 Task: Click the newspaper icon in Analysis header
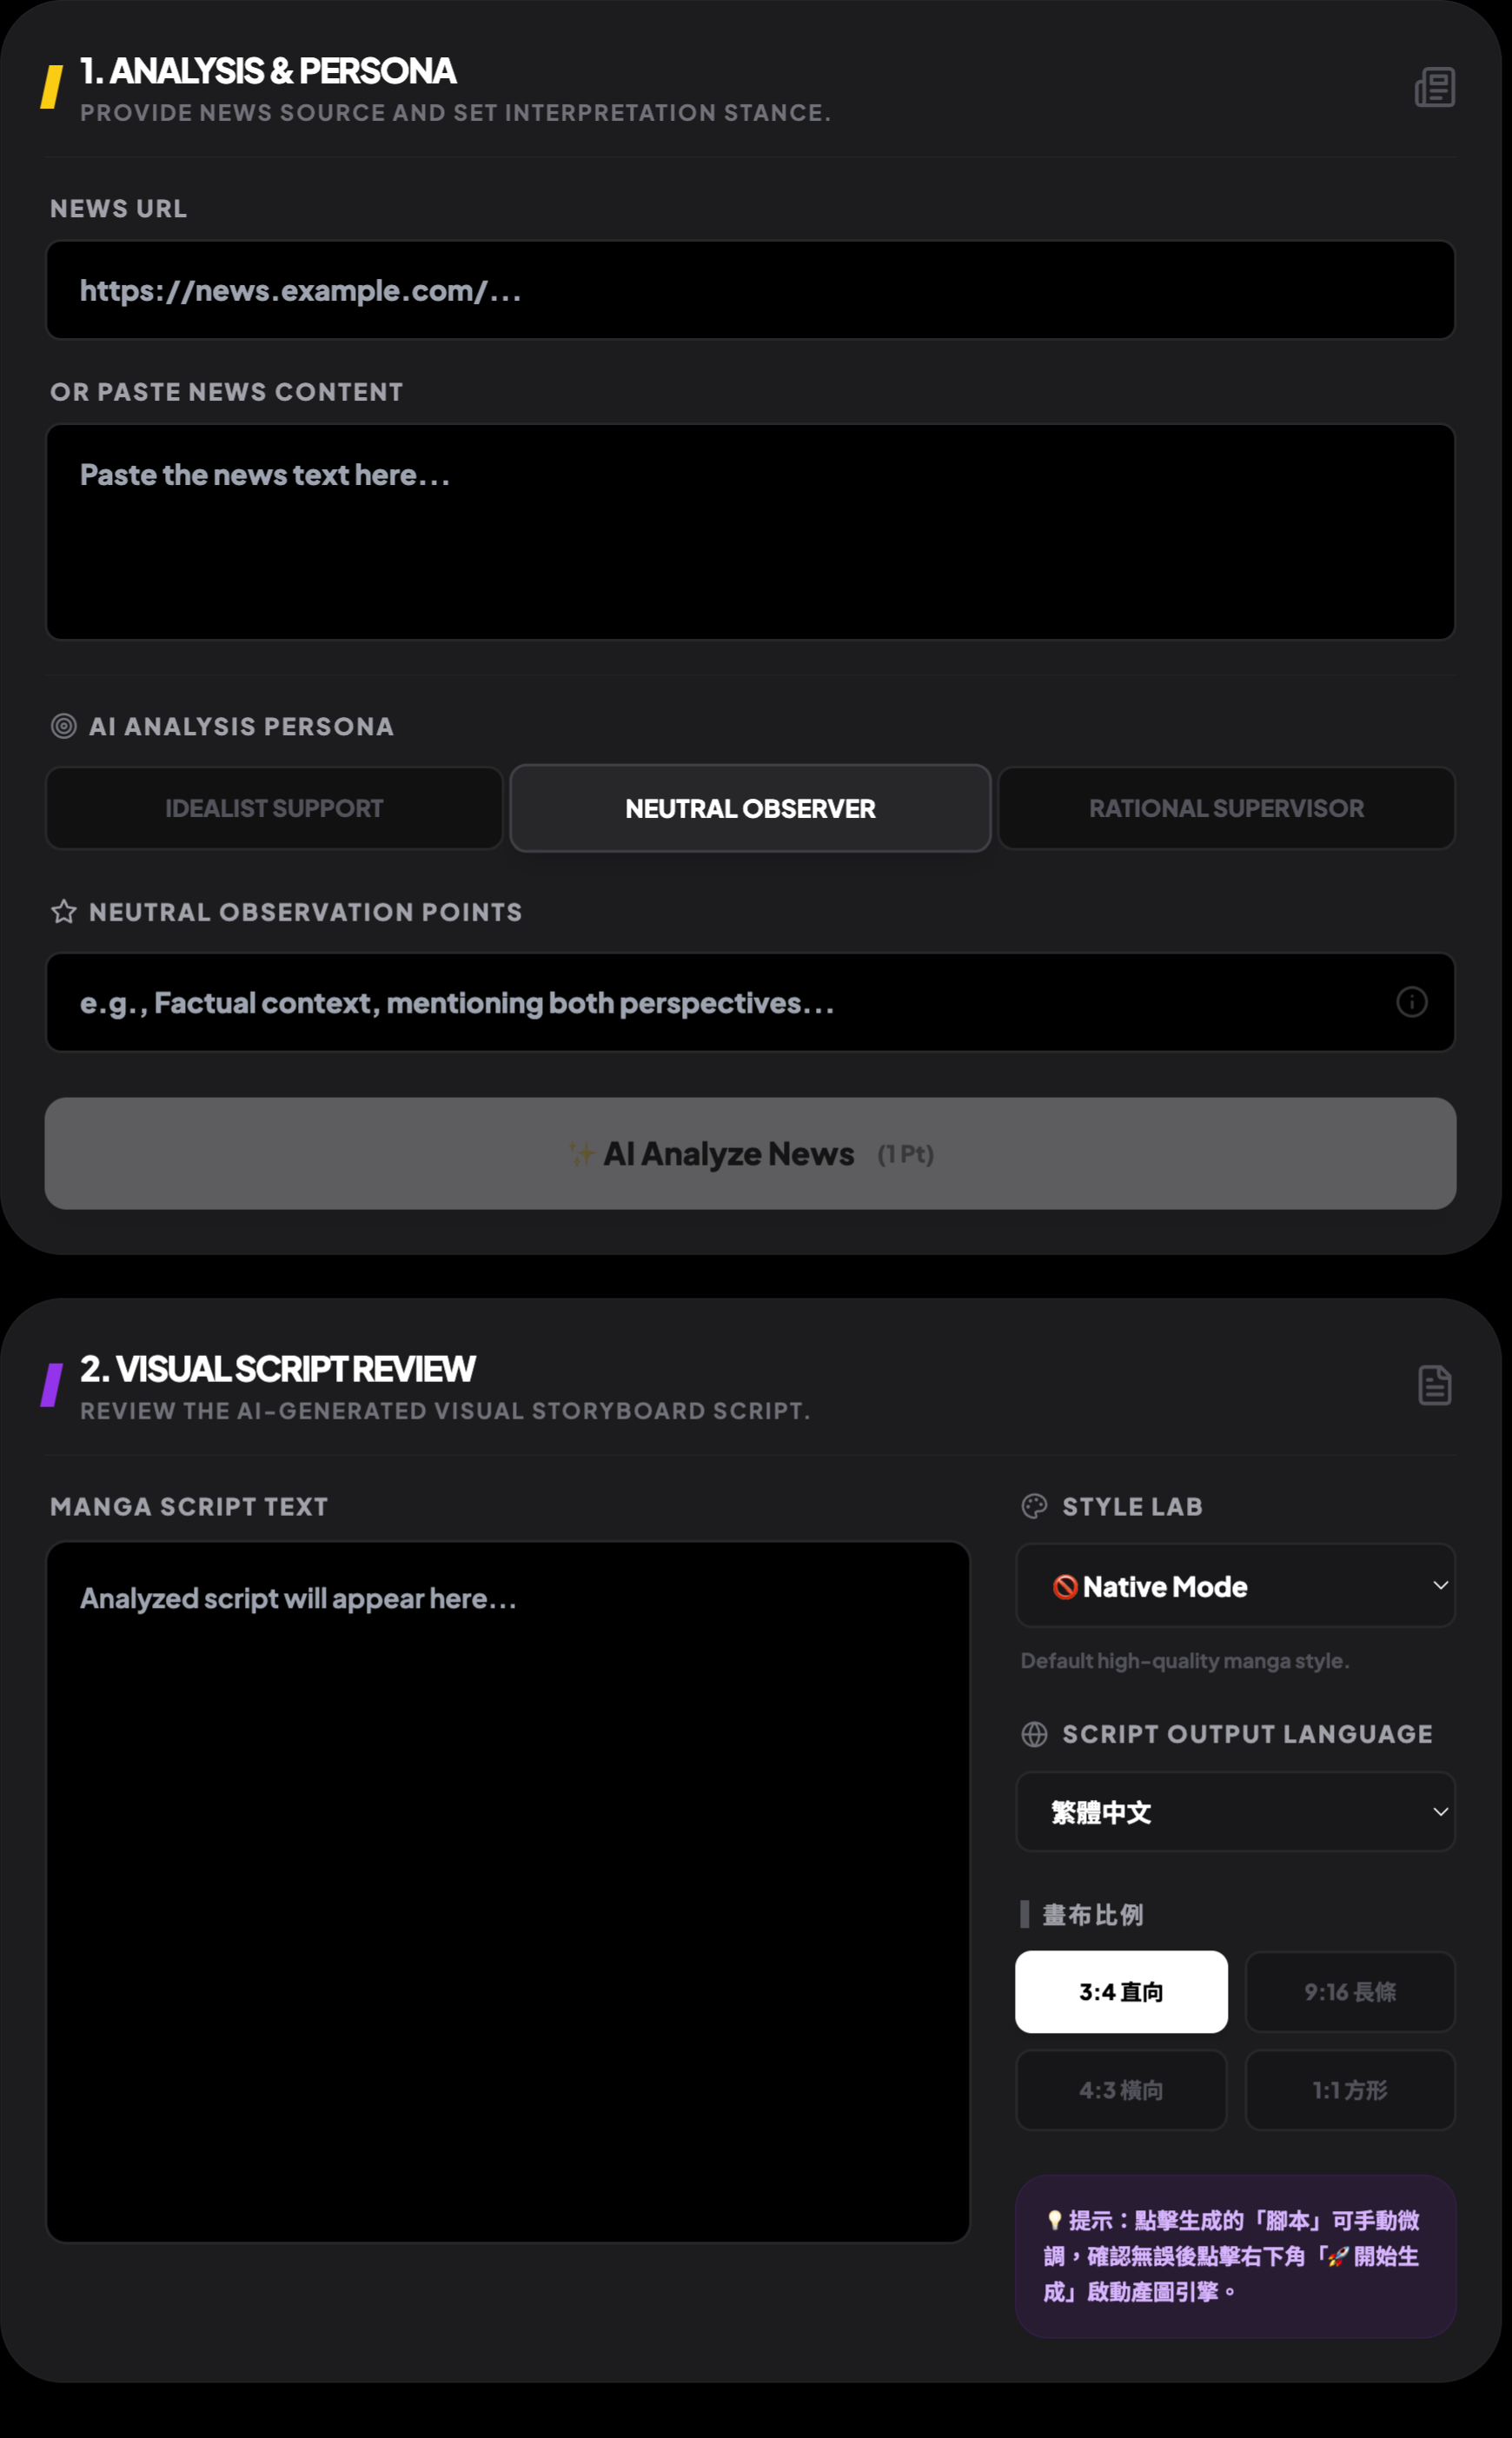tap(1434, 88)
